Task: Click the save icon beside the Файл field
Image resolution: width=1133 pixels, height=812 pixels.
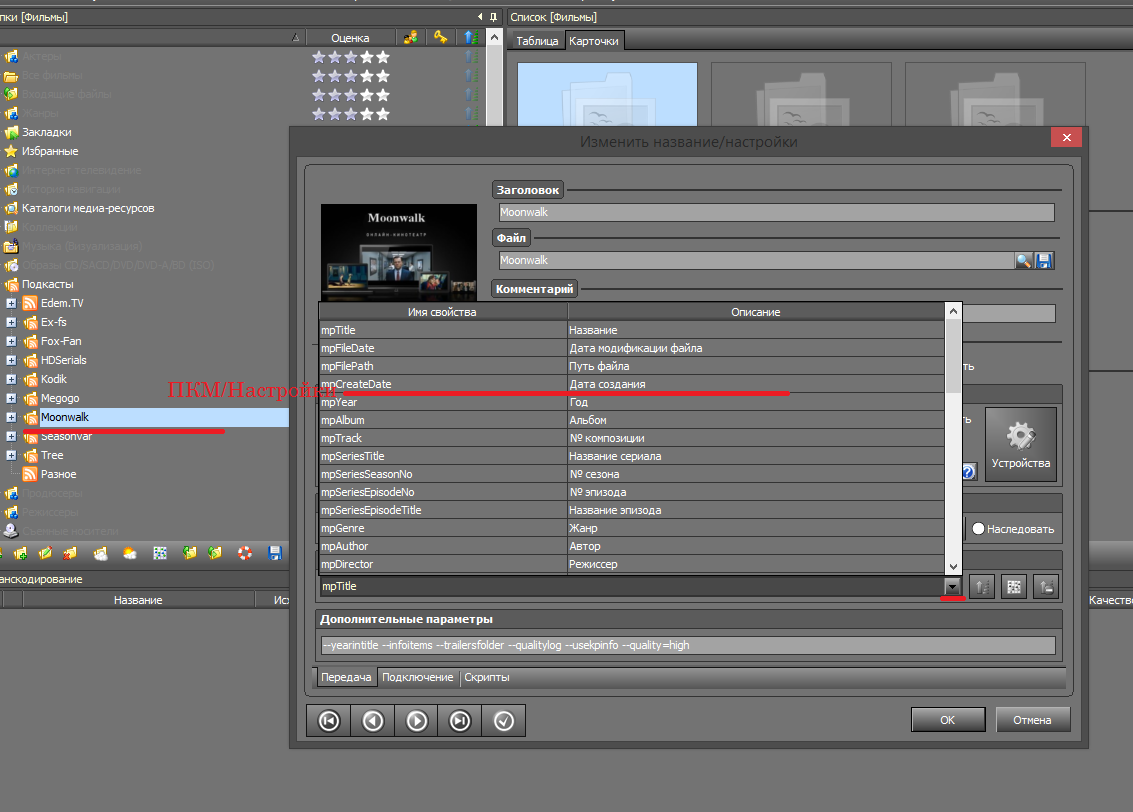Action: click(1045, 261)
